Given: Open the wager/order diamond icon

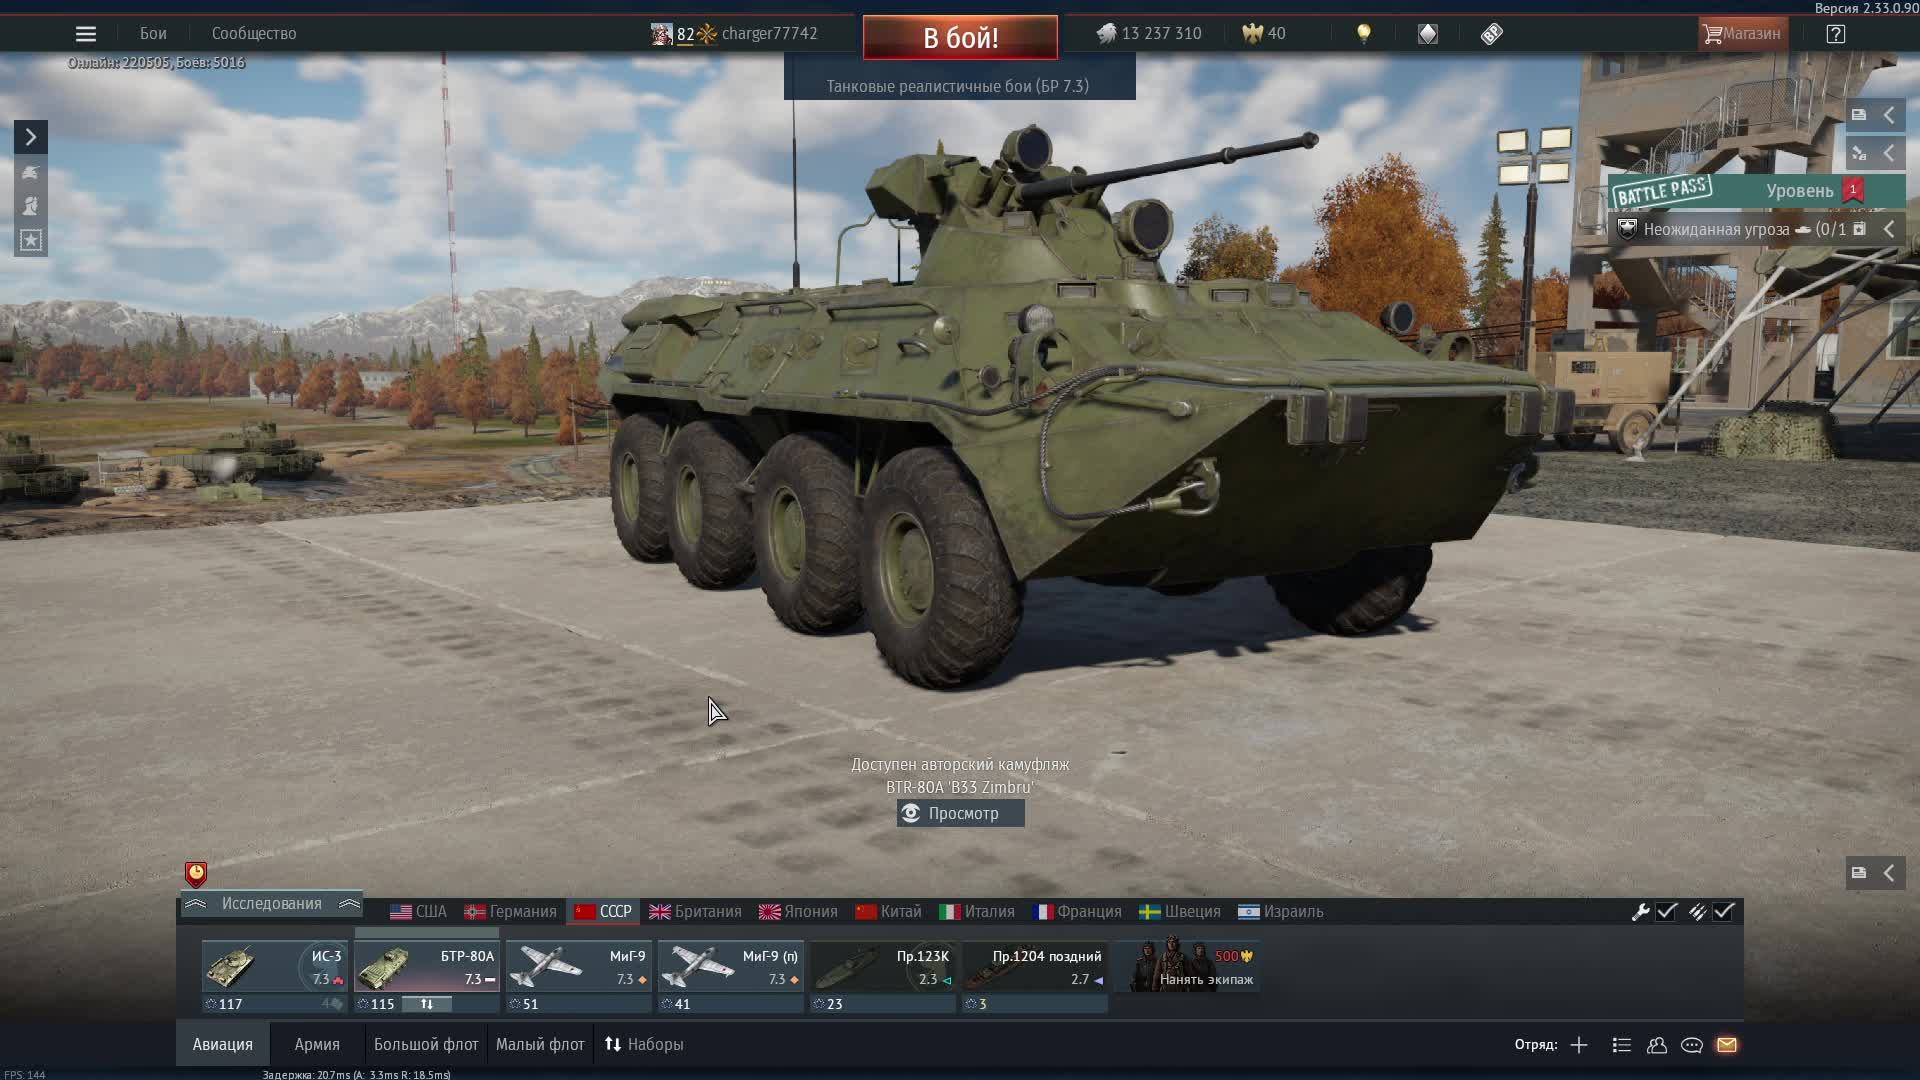Looking at the screenshot, I should pyautogui.click(x=1427, y=33).
